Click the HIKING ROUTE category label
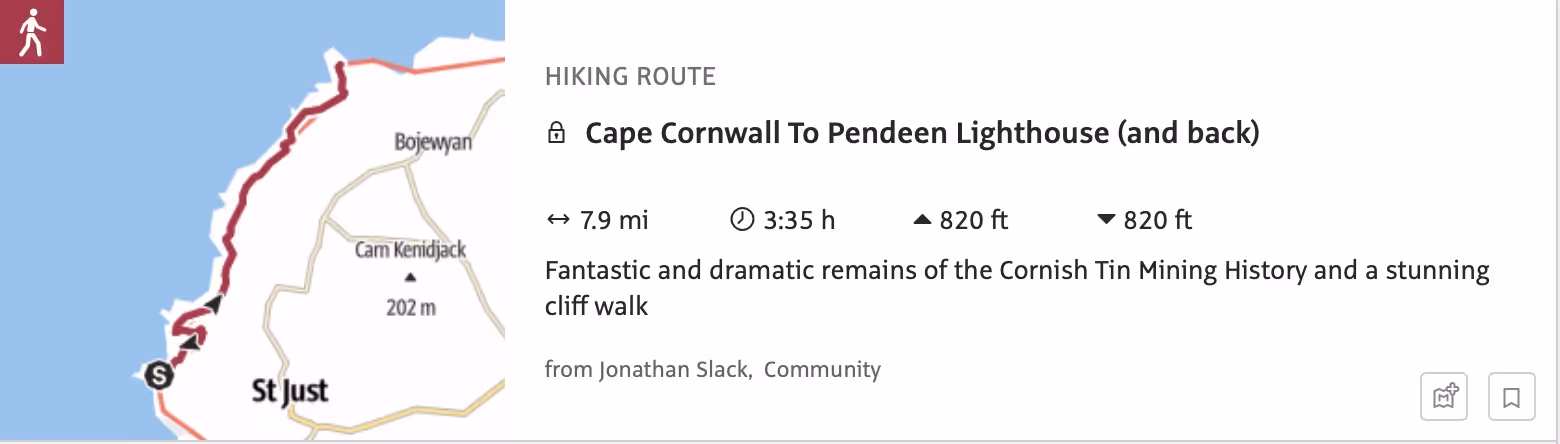 630,76
